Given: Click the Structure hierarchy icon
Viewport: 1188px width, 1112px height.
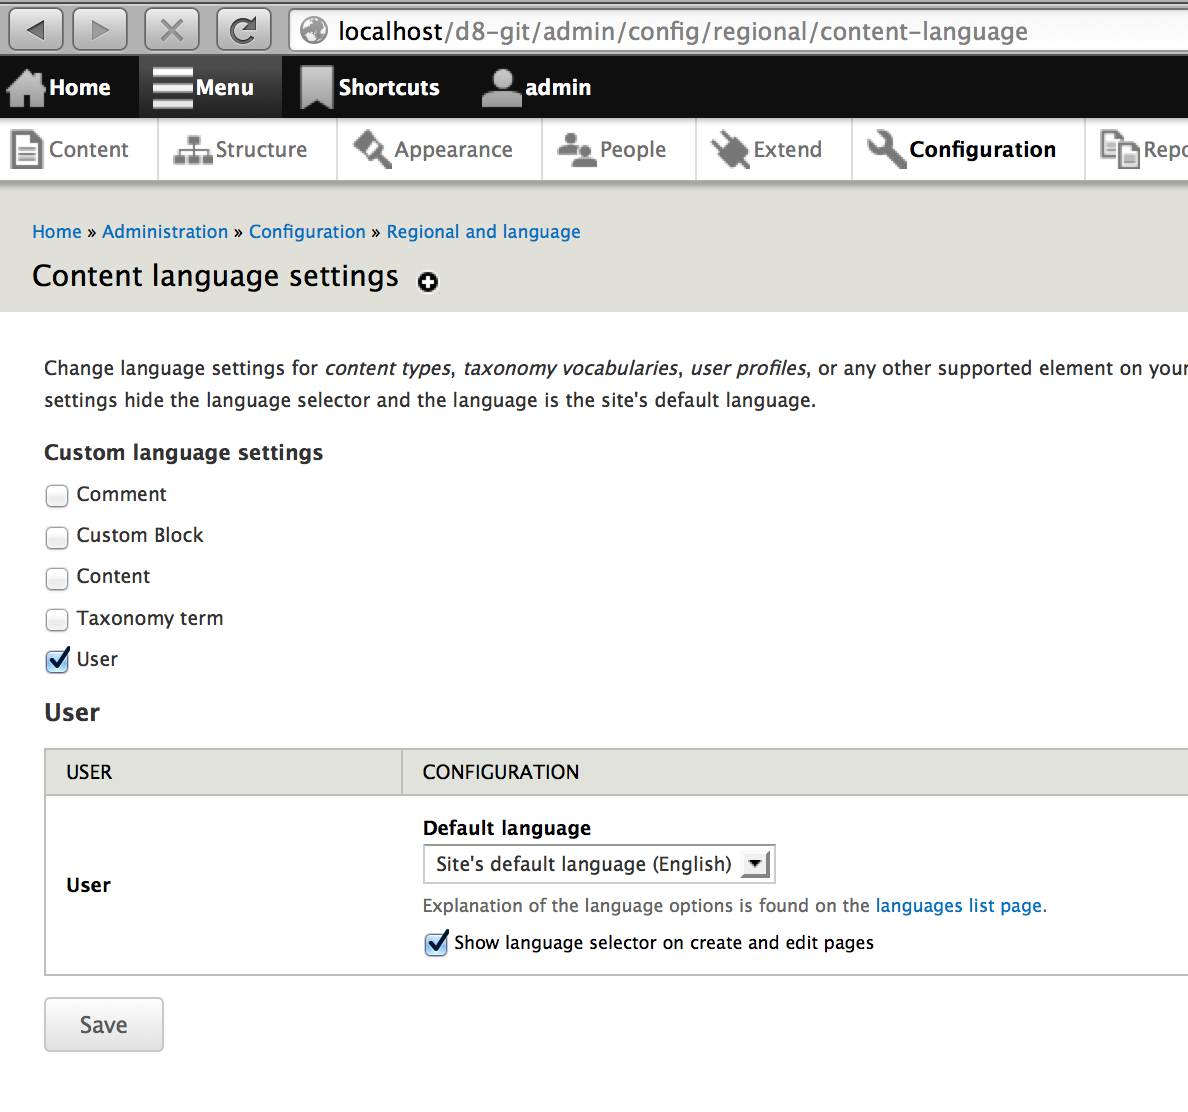Looking at the screenshot, I should 192,150.
